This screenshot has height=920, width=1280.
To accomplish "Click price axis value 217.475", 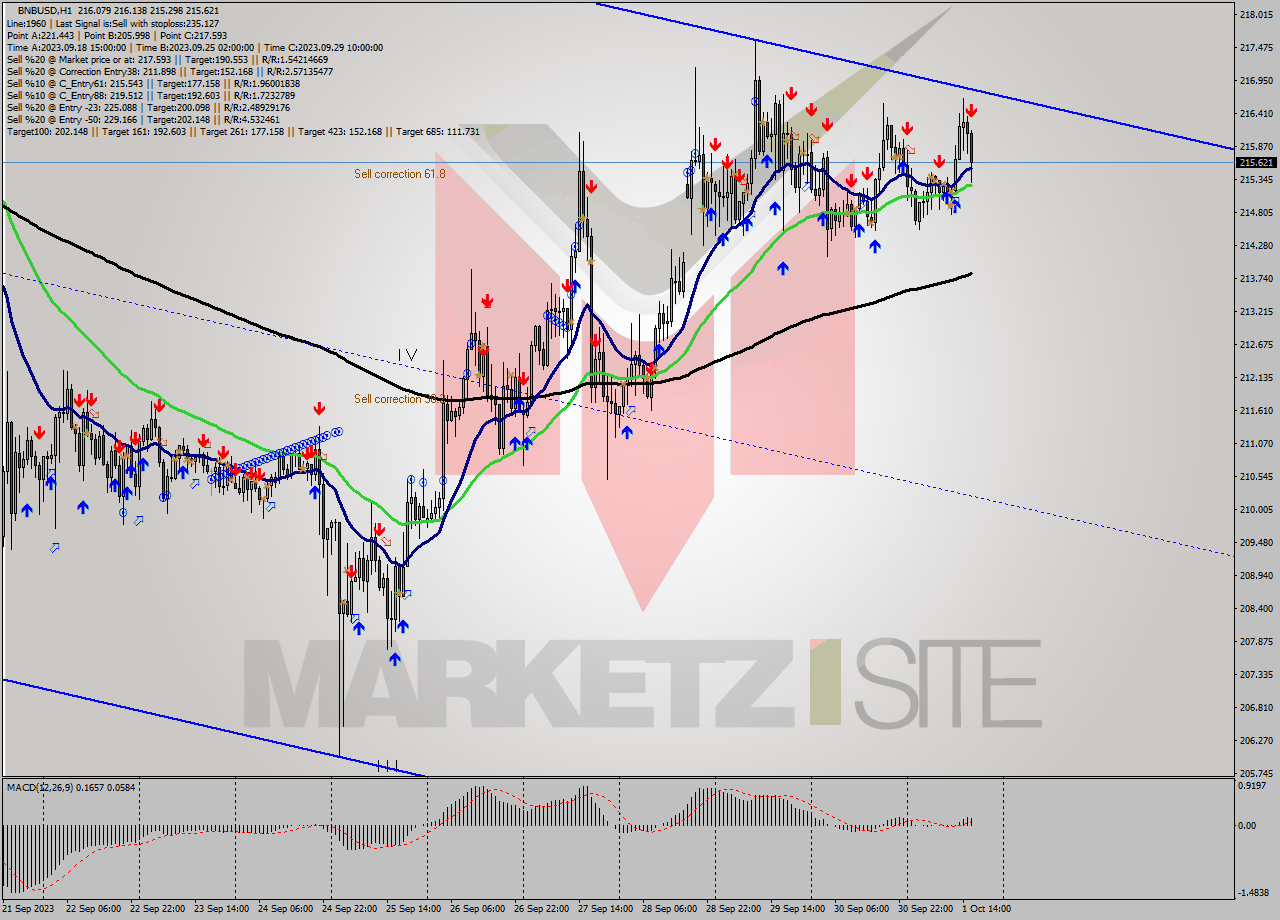I will (x=1255, y=48).
